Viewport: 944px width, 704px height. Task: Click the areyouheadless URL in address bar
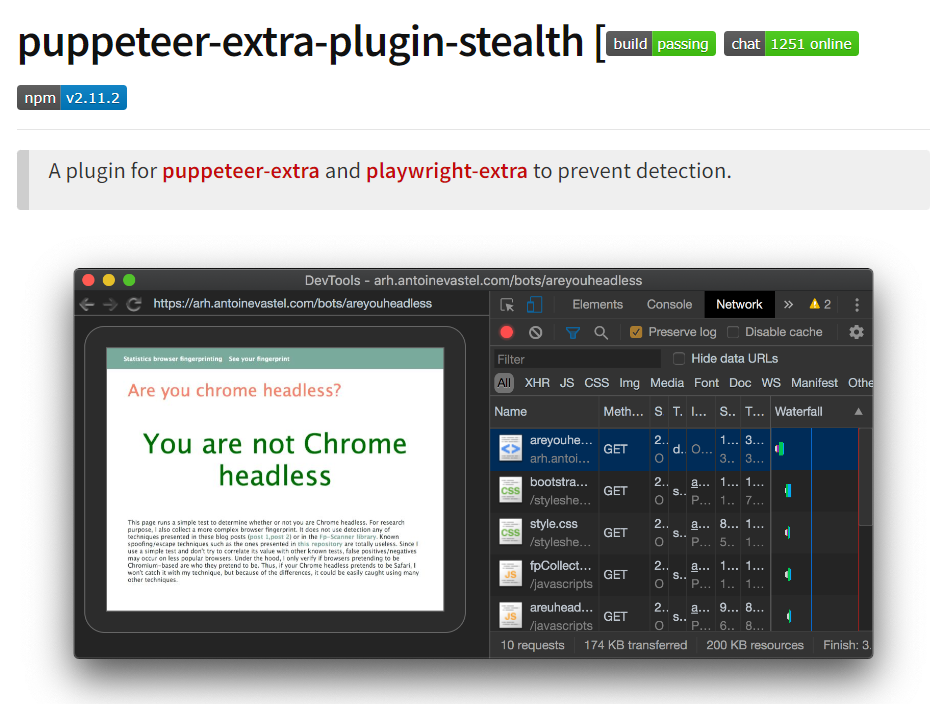tap(293, 304)
